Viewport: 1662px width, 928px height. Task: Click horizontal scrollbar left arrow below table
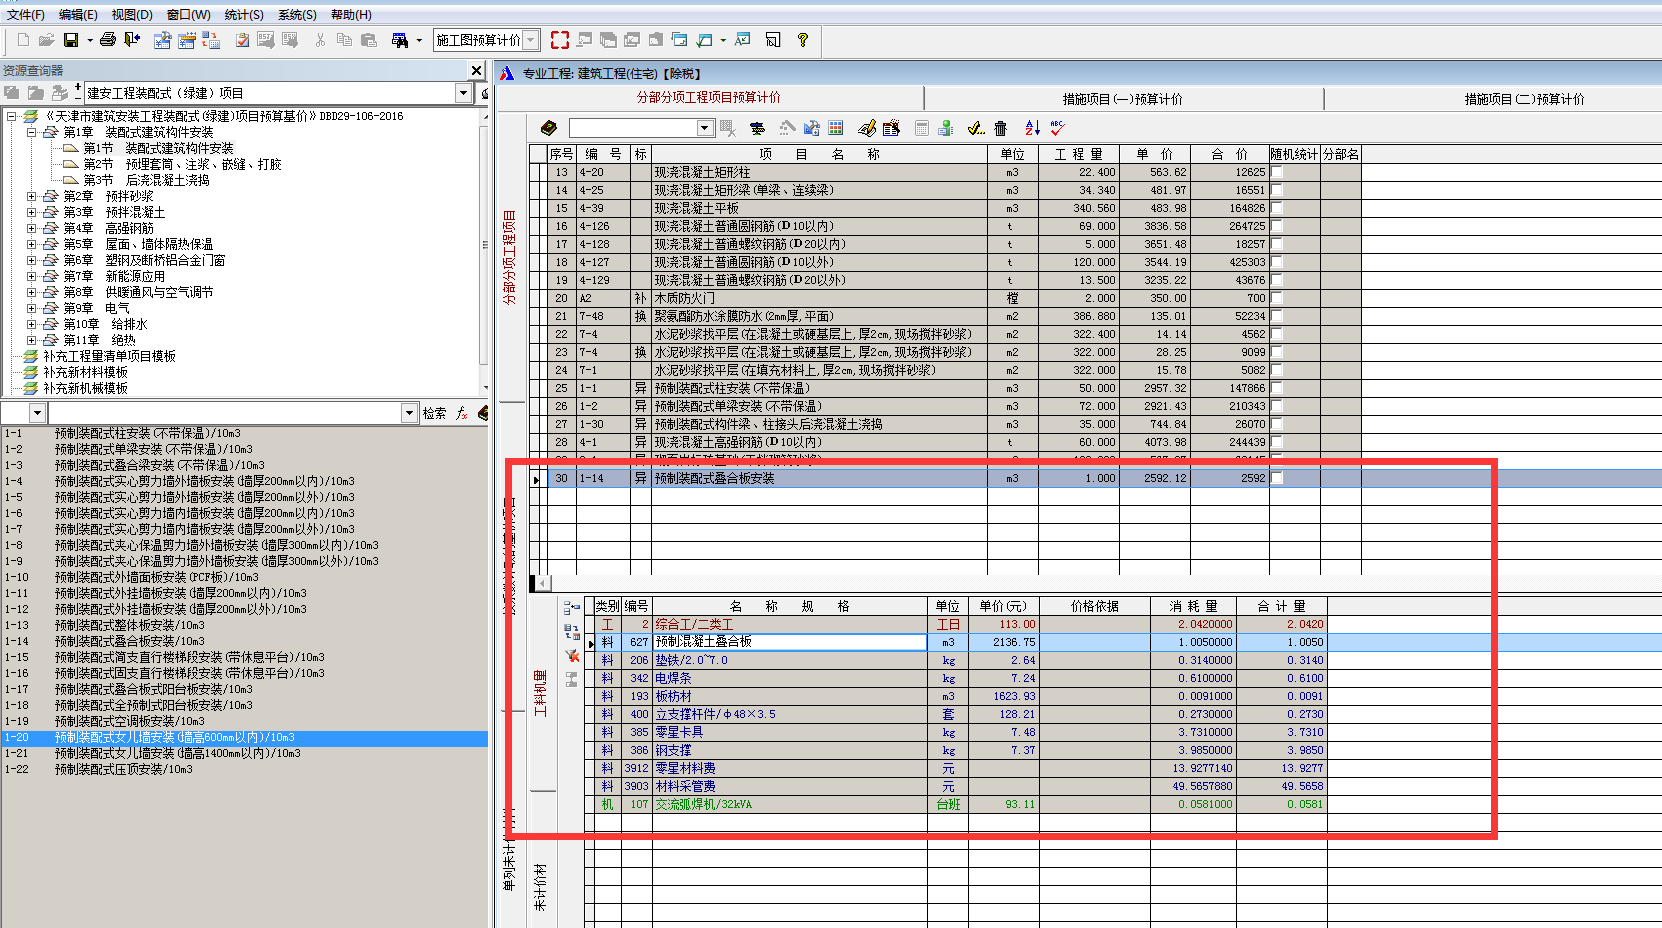click(x=541, y=583)
